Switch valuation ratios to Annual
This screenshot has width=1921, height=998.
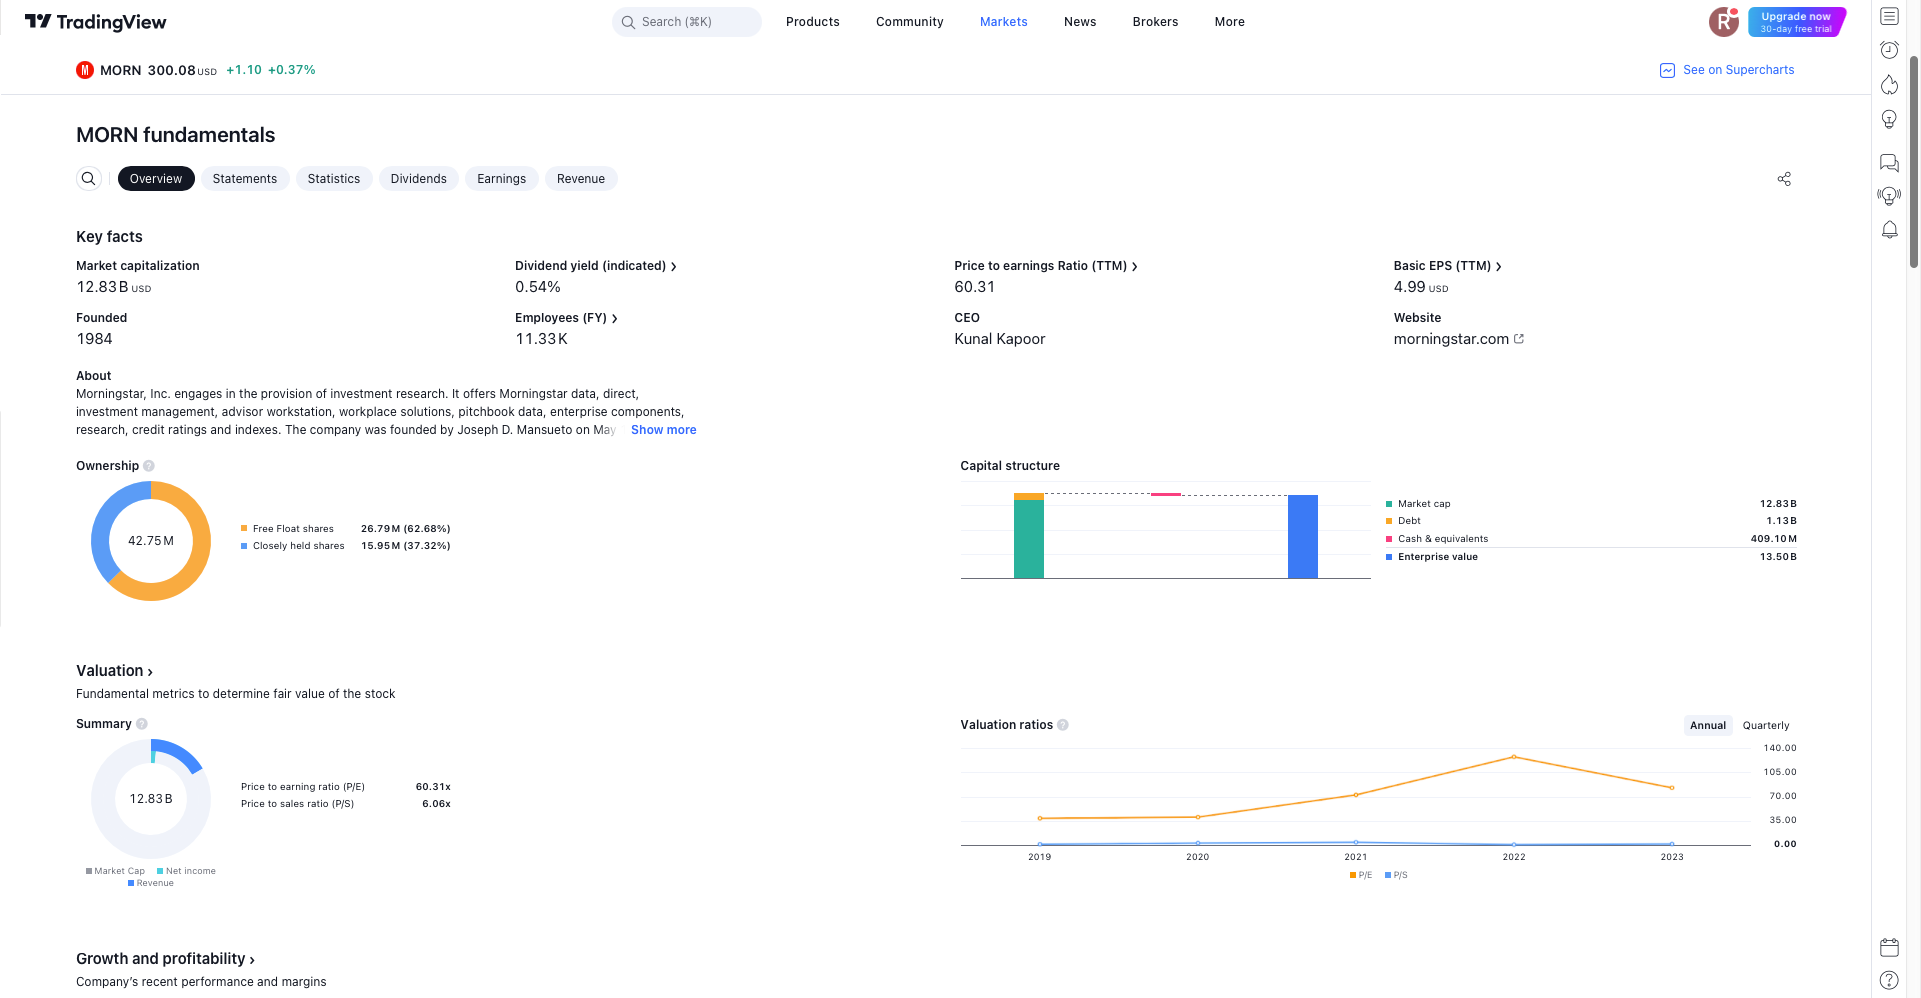click(1708, 726)
